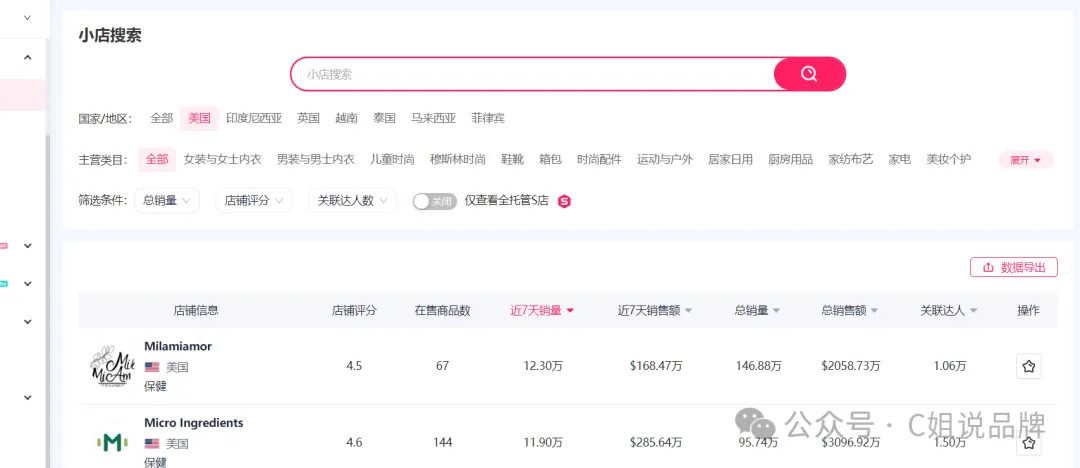Choose 家电 category
Screen dimensions: 1080x468
[x=900, y=160]
